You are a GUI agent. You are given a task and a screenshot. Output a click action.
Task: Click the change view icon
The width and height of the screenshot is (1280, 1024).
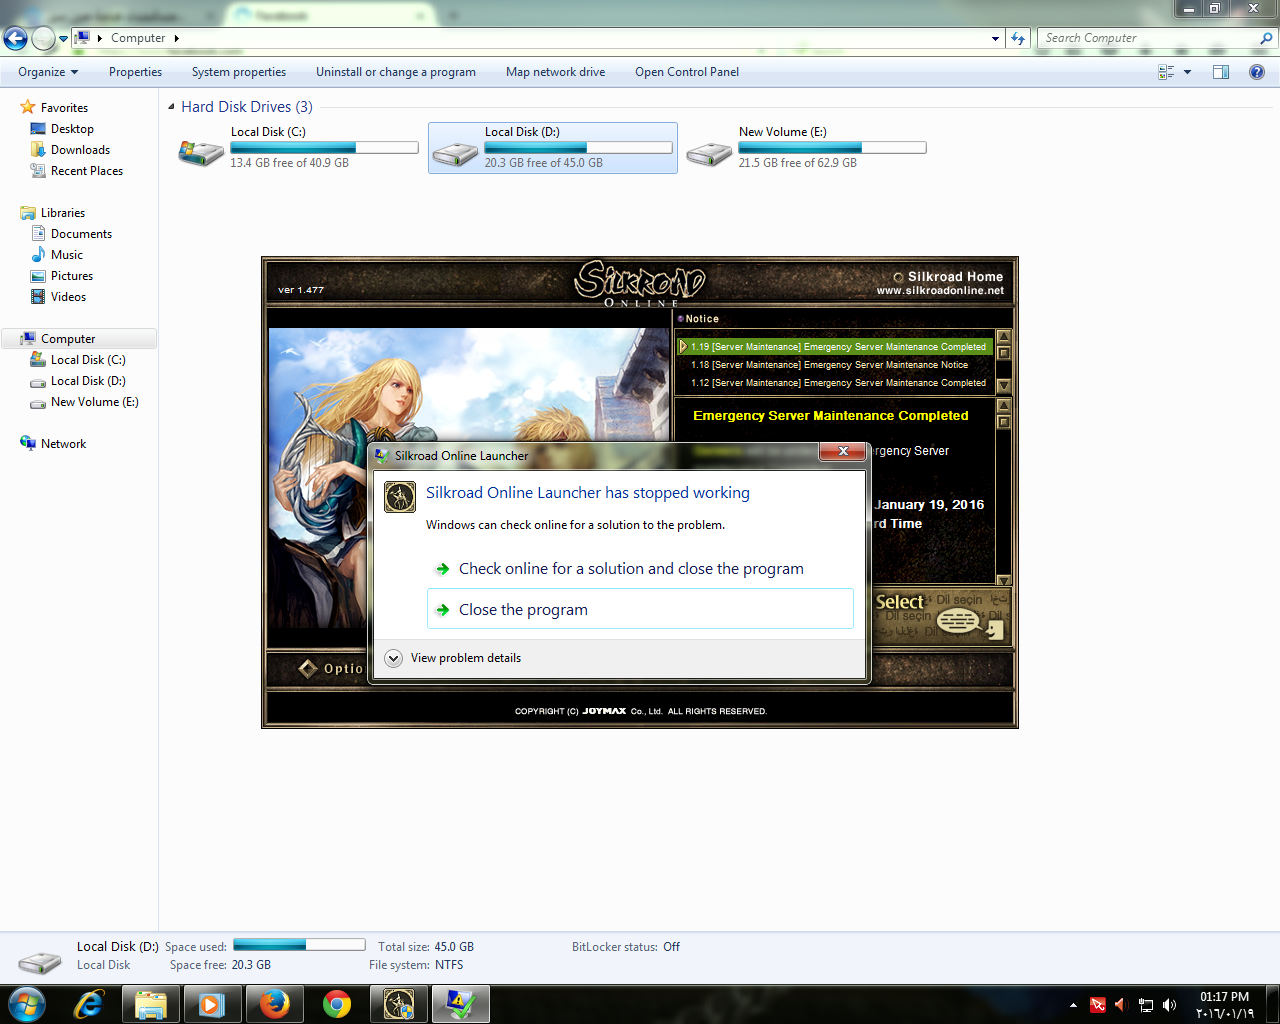(1166, 72)
